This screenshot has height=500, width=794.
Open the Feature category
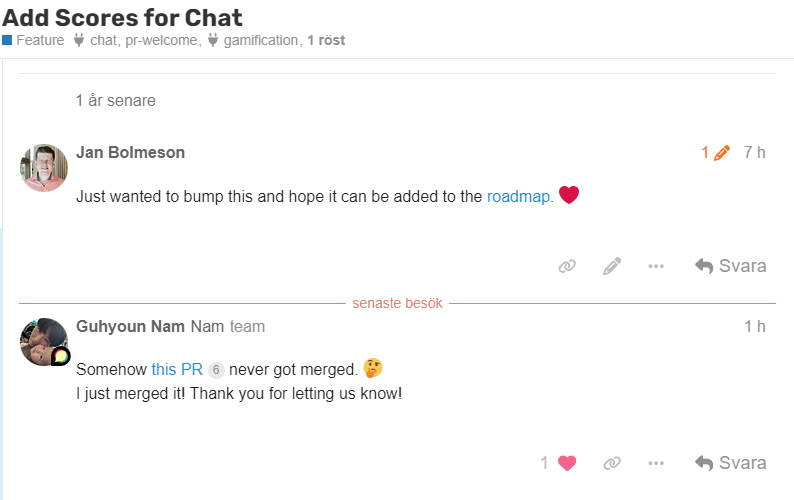point(39,41)
